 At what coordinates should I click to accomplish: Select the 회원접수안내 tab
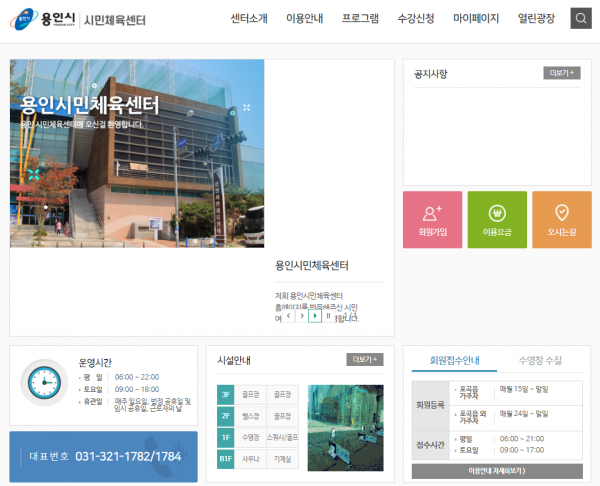(455, 360)
